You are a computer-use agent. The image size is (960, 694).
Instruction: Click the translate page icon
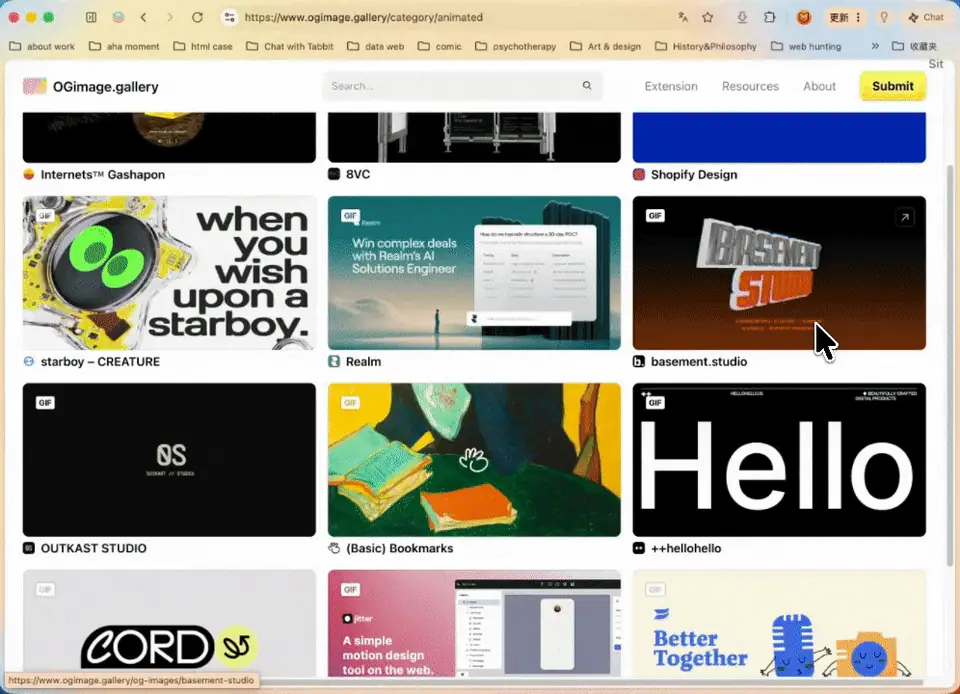click(x=683, y=17)
